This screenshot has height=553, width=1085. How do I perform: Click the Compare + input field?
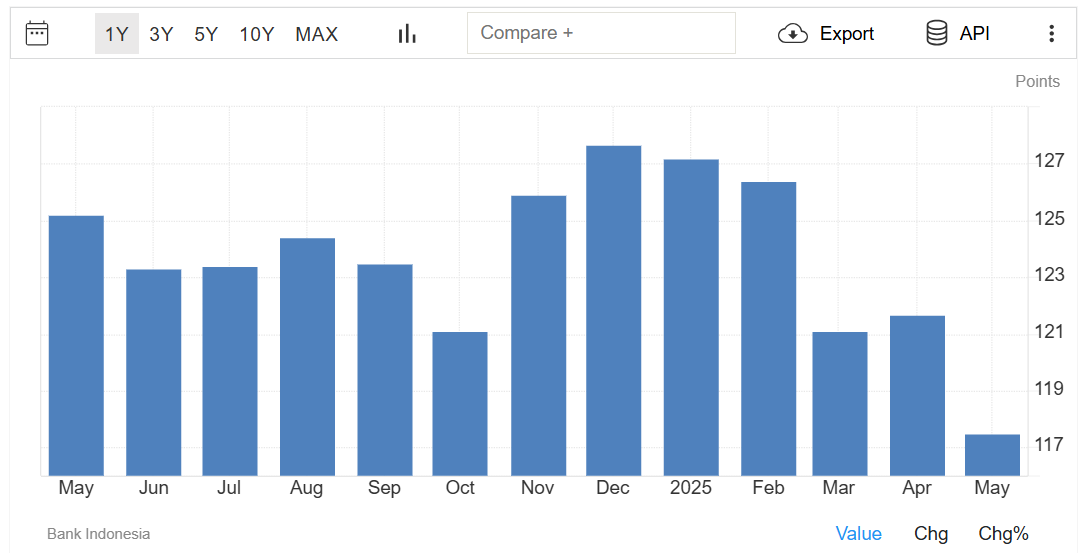[x=601, y=33]
